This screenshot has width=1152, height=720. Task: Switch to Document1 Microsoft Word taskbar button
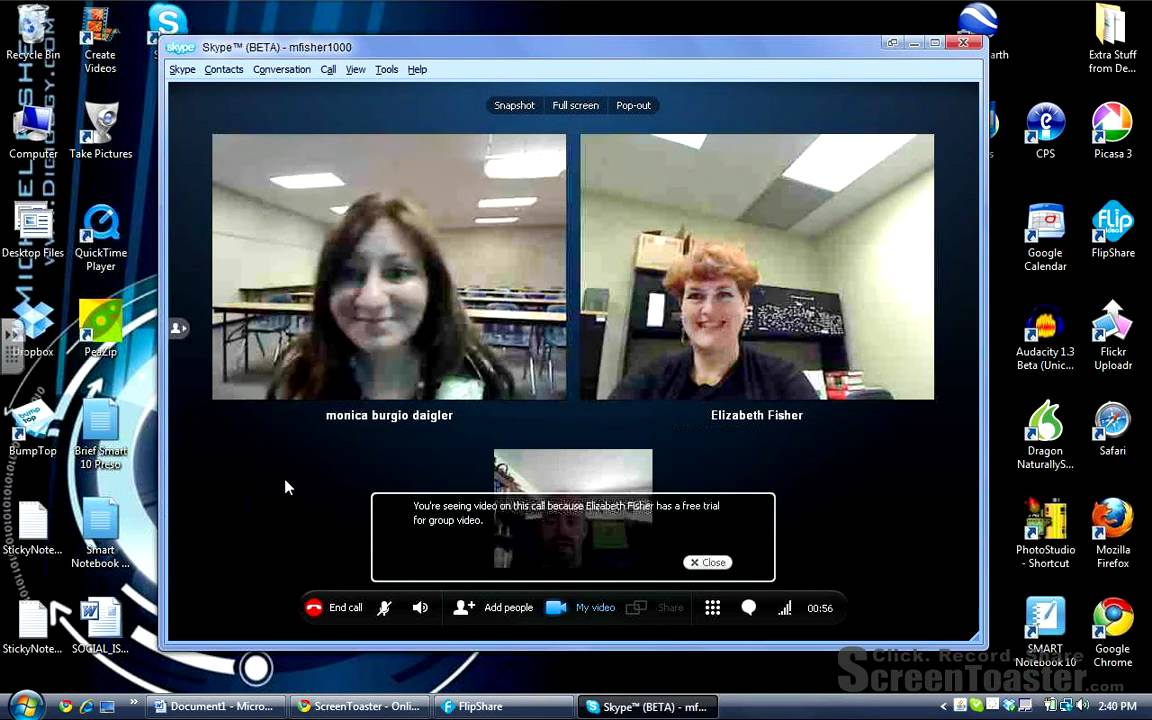pos(213,707)
